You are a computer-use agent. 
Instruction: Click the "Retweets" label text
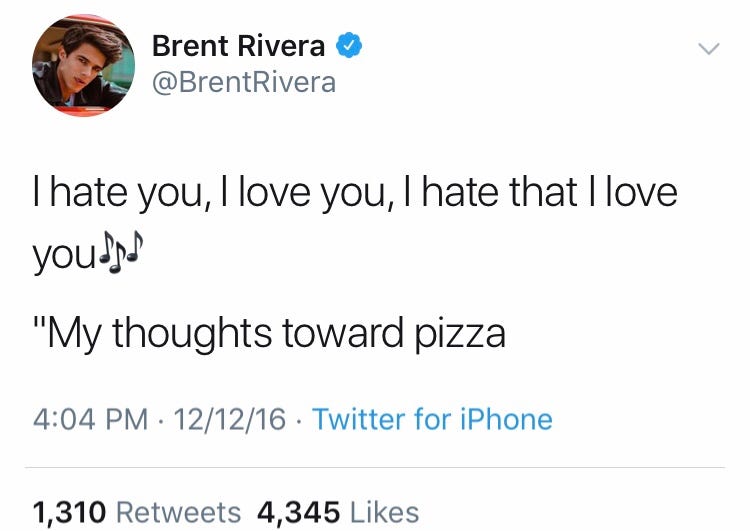click(179, 512)
